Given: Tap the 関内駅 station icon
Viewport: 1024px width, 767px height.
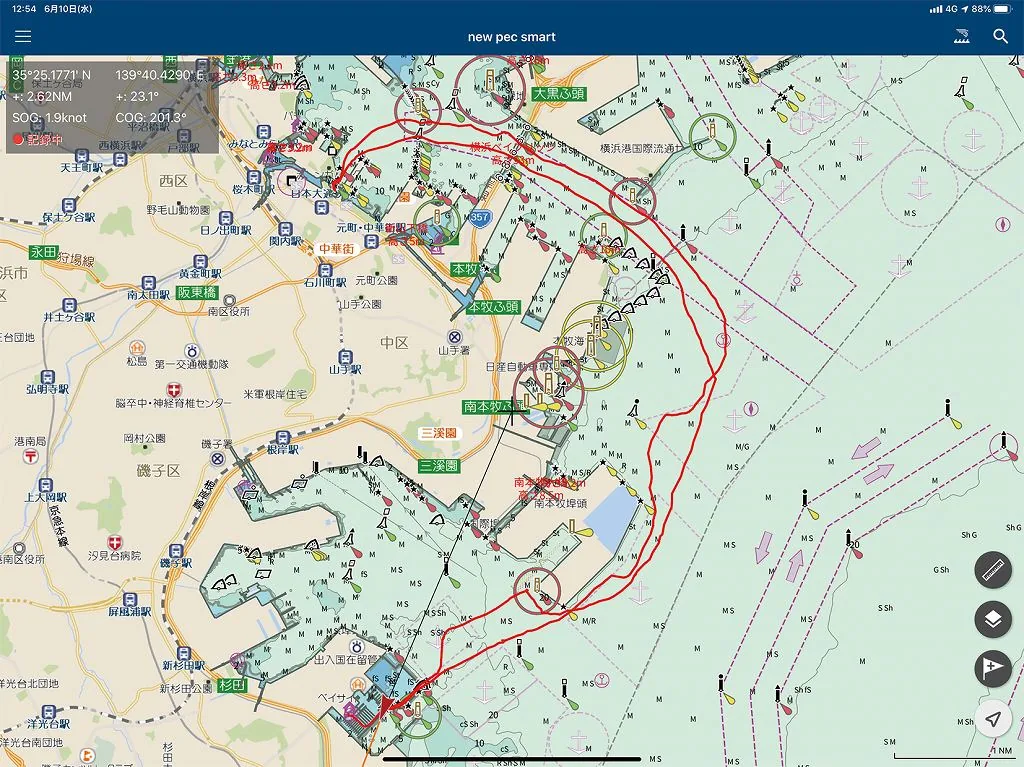Looking at the screenshot, I should click(x=285, y=229).
